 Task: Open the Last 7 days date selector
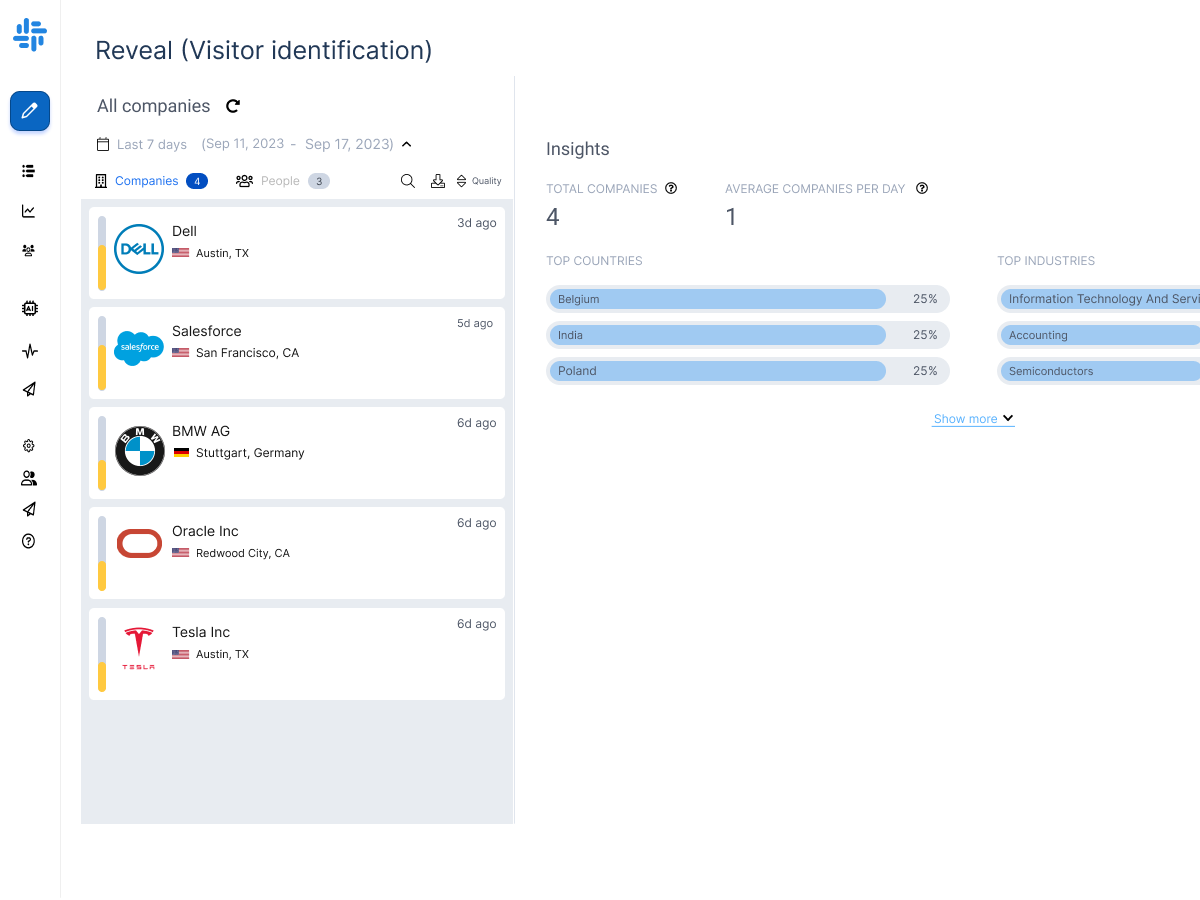pyautogui.click(x=152, y=144)
